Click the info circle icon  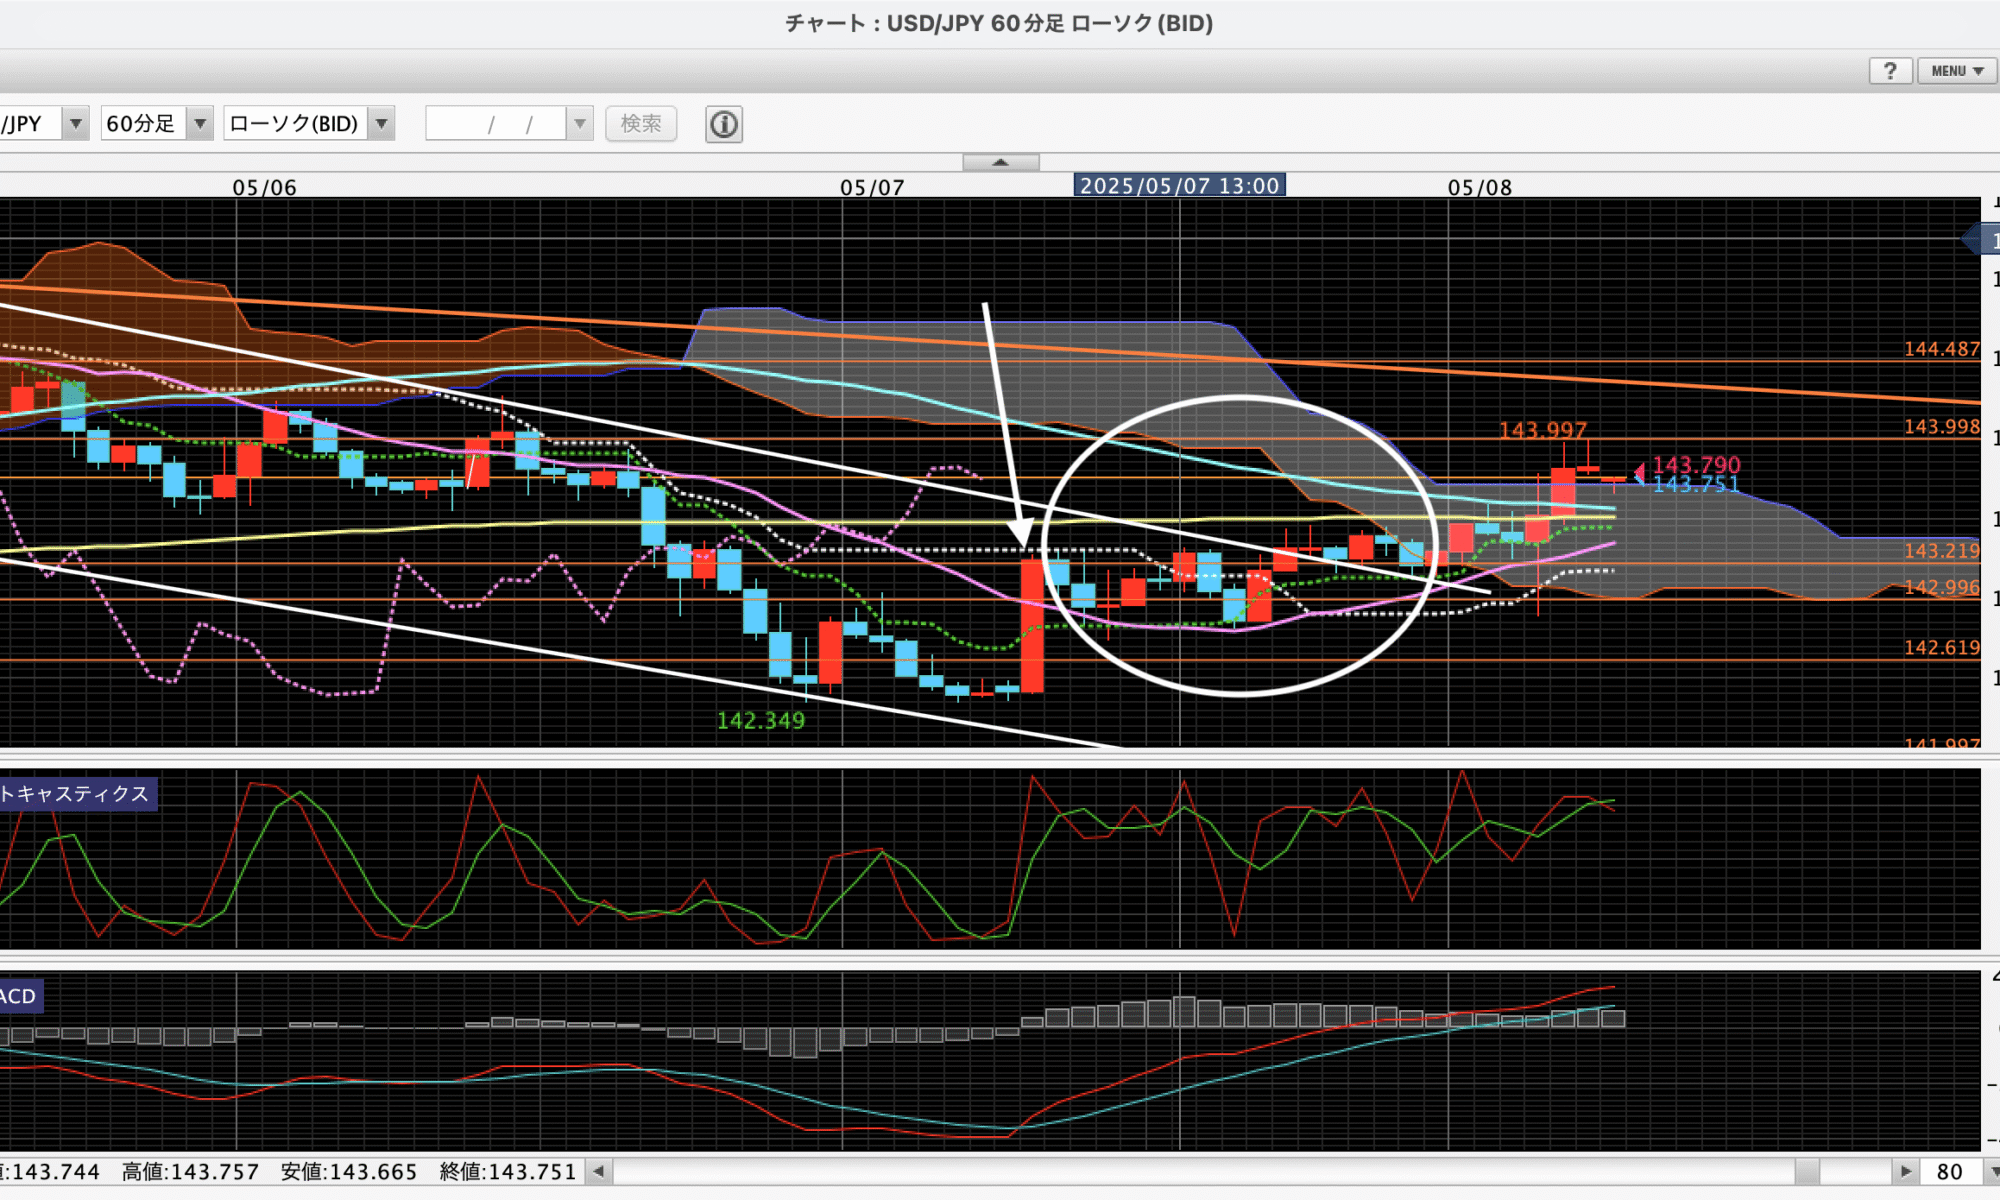coord(724,124)
